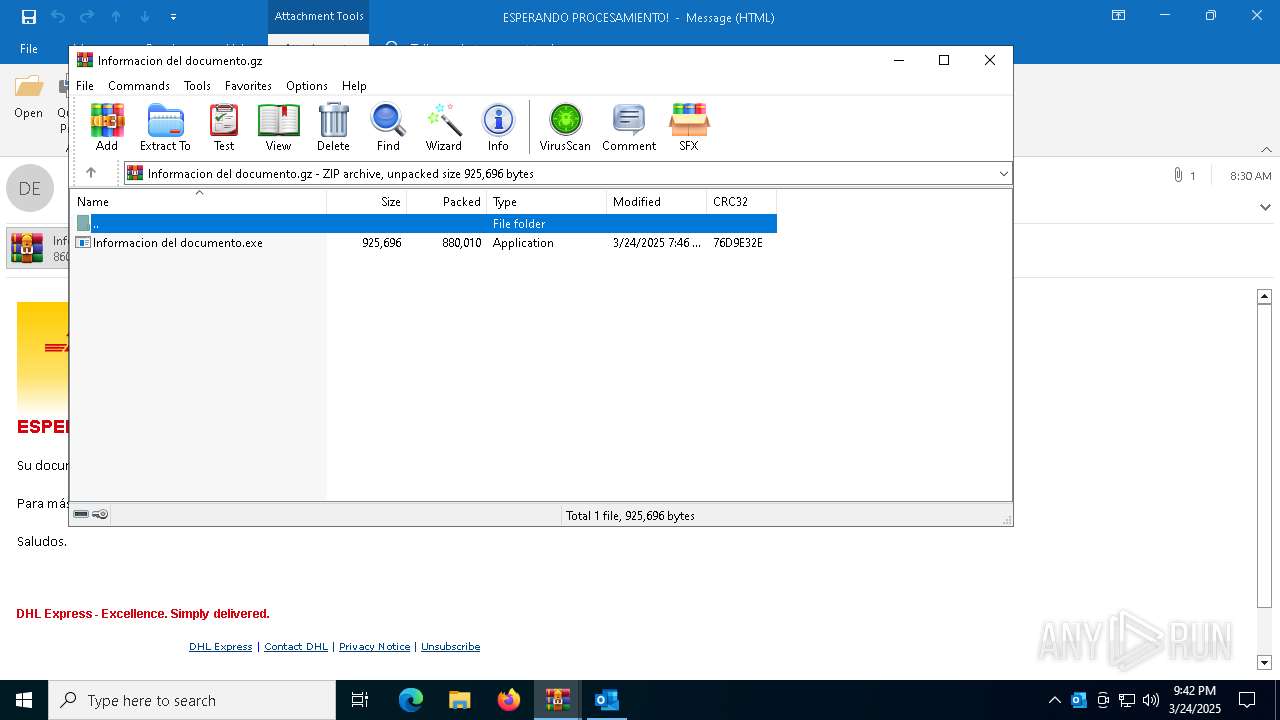Open the Privacy Notice link
This screenshot has height=720, width=1280.
coord(374,646)
